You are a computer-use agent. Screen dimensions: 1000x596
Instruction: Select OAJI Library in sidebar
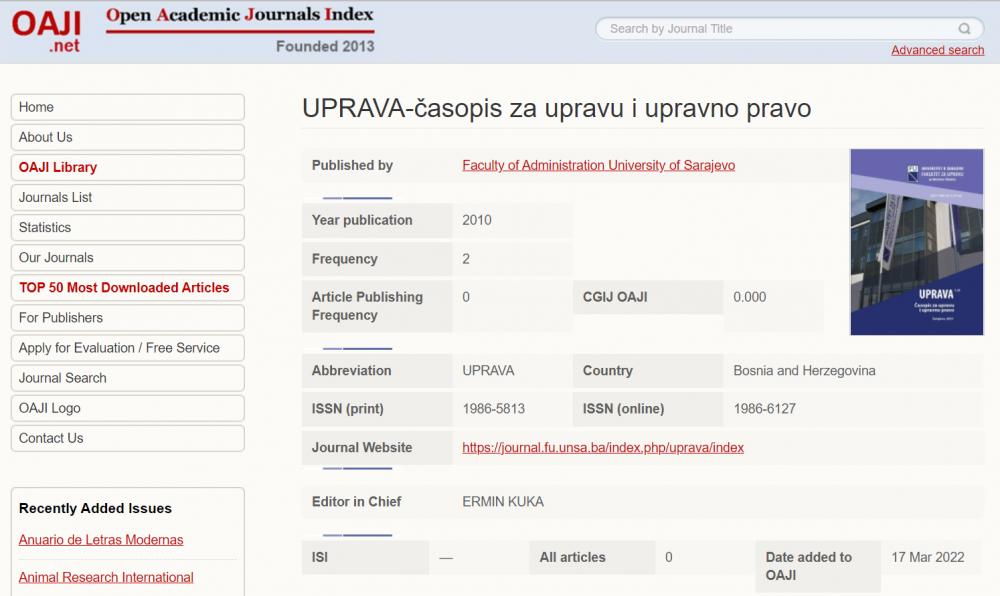(126, 167)
